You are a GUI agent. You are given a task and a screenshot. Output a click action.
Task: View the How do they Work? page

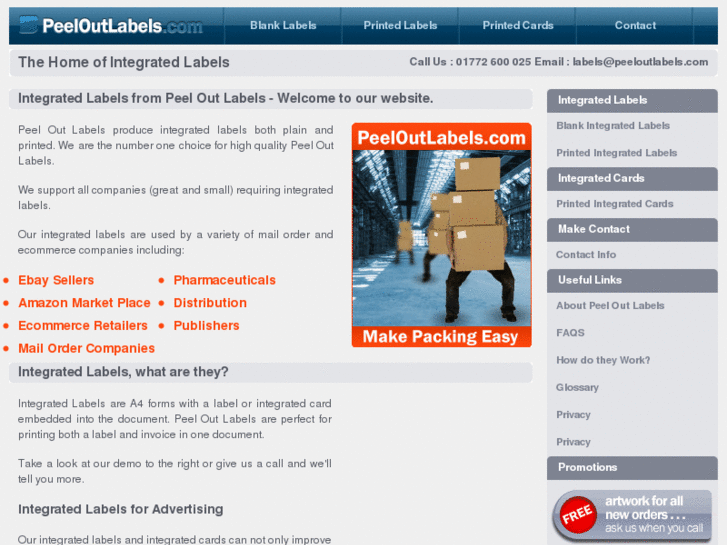(603, 360)
